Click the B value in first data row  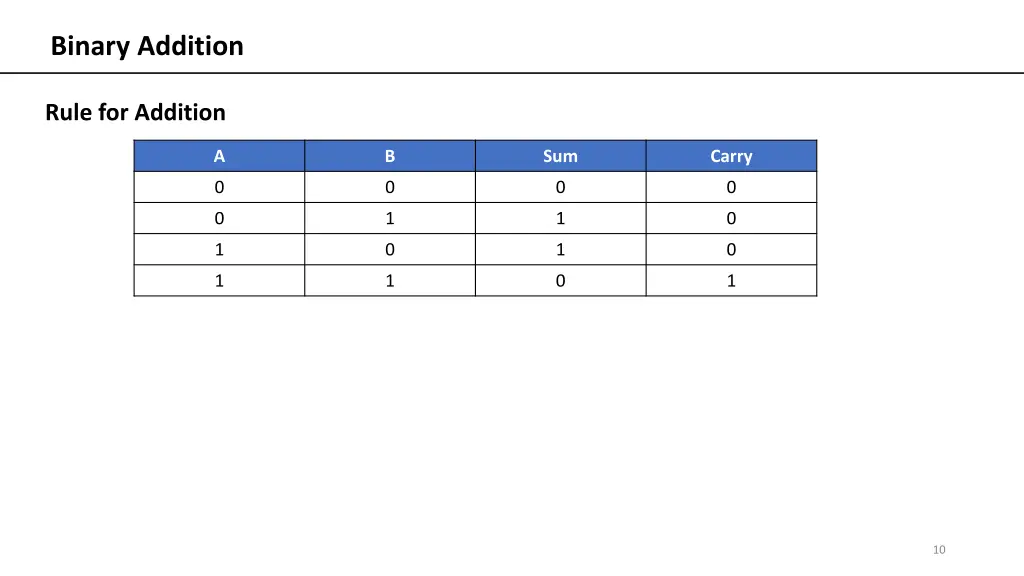[390, 187]
